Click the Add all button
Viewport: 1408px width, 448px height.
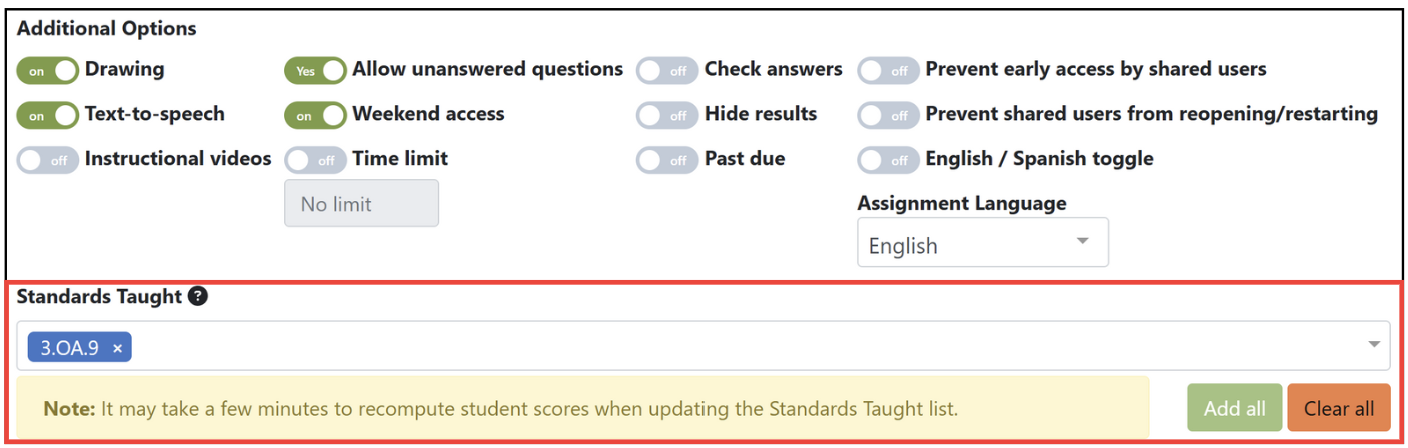point(1235,408)
